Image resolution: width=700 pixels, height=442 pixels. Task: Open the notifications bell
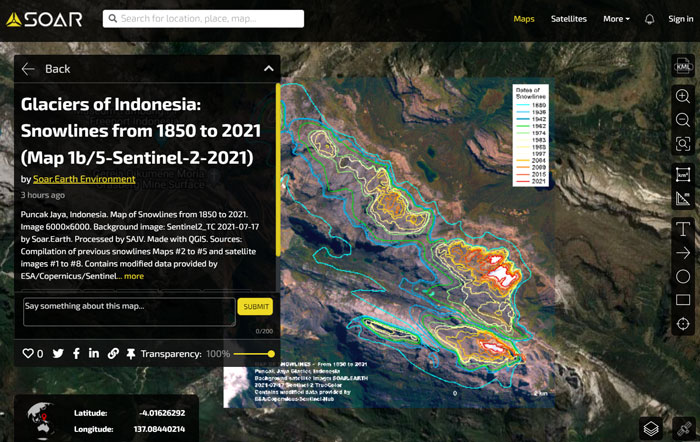[650, 19]
